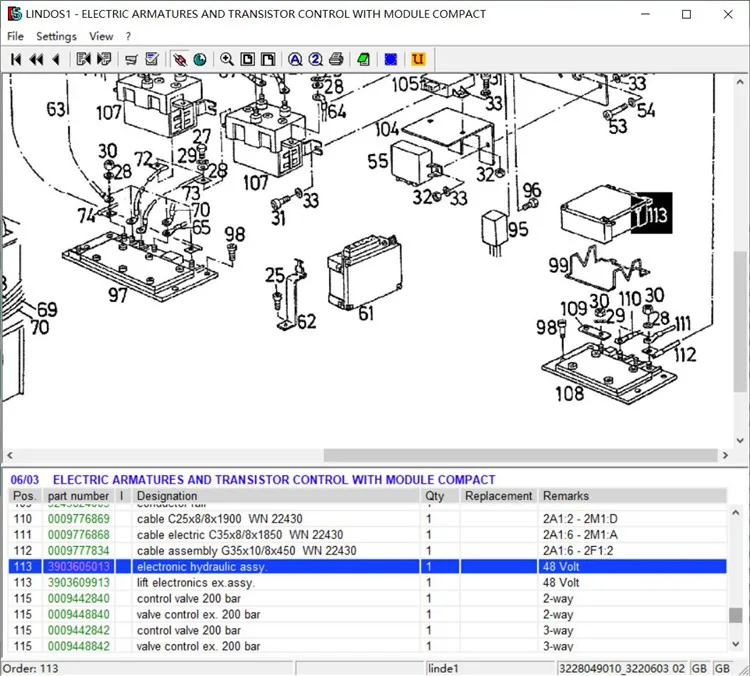Viewport: 750px width, 676px height.
Task: Open the View menu
Action: pos(101,36)
